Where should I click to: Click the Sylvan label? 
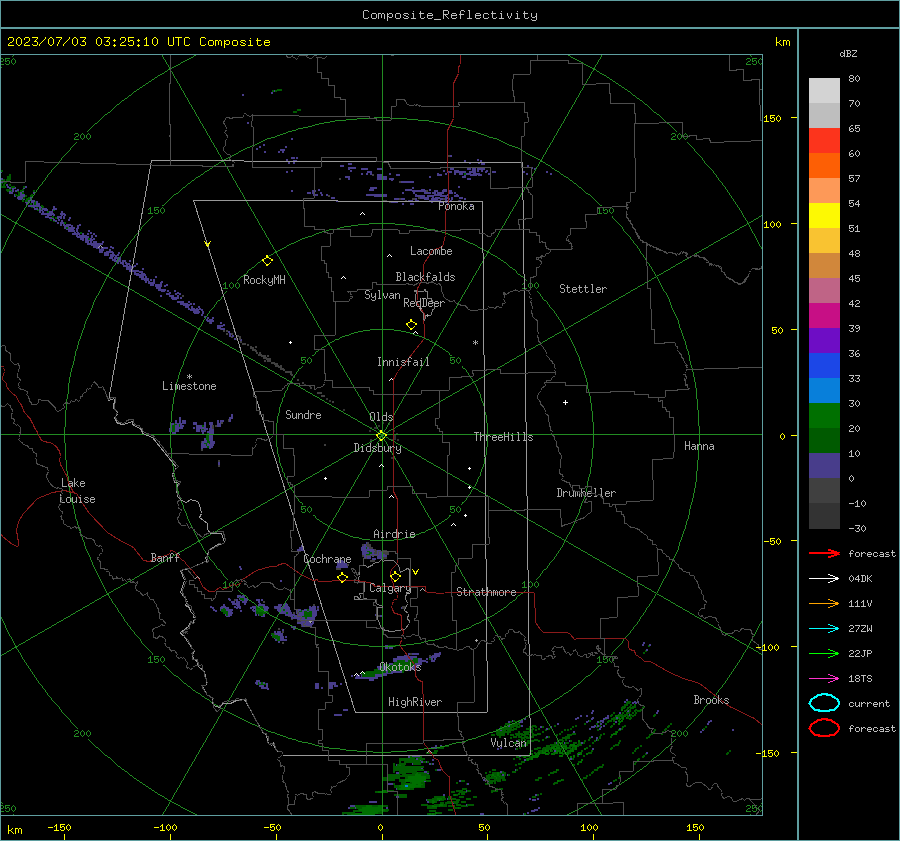(x=382, y=295)
